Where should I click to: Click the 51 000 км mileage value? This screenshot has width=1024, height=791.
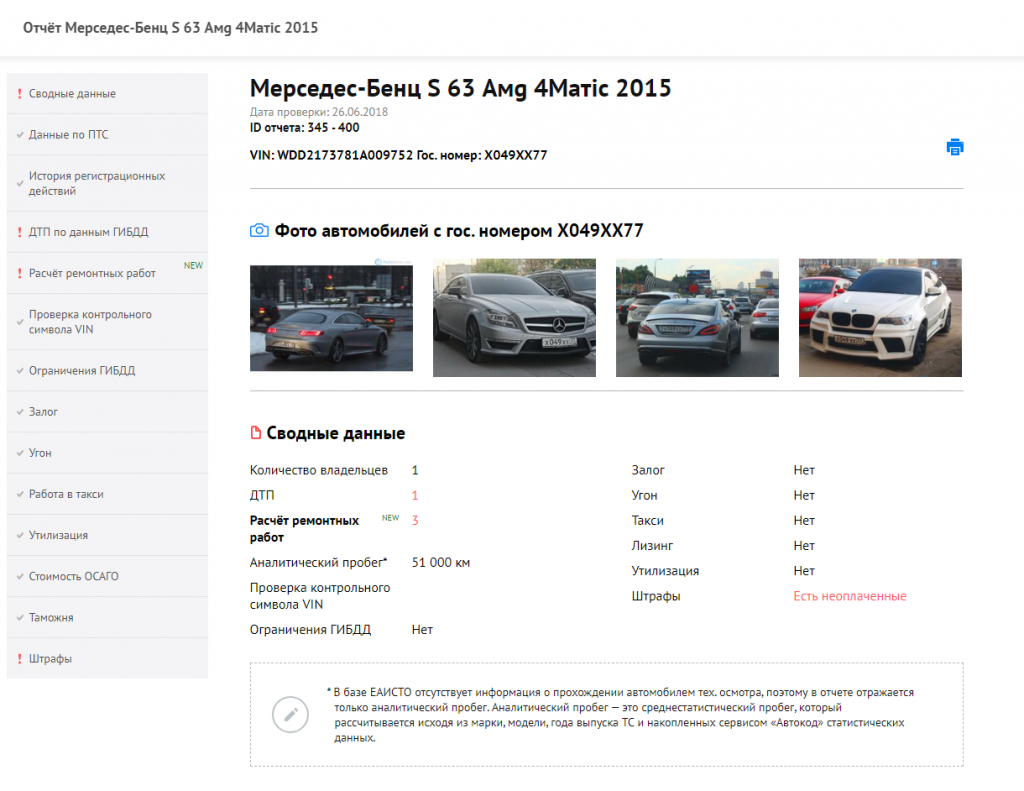coord(441,562)
